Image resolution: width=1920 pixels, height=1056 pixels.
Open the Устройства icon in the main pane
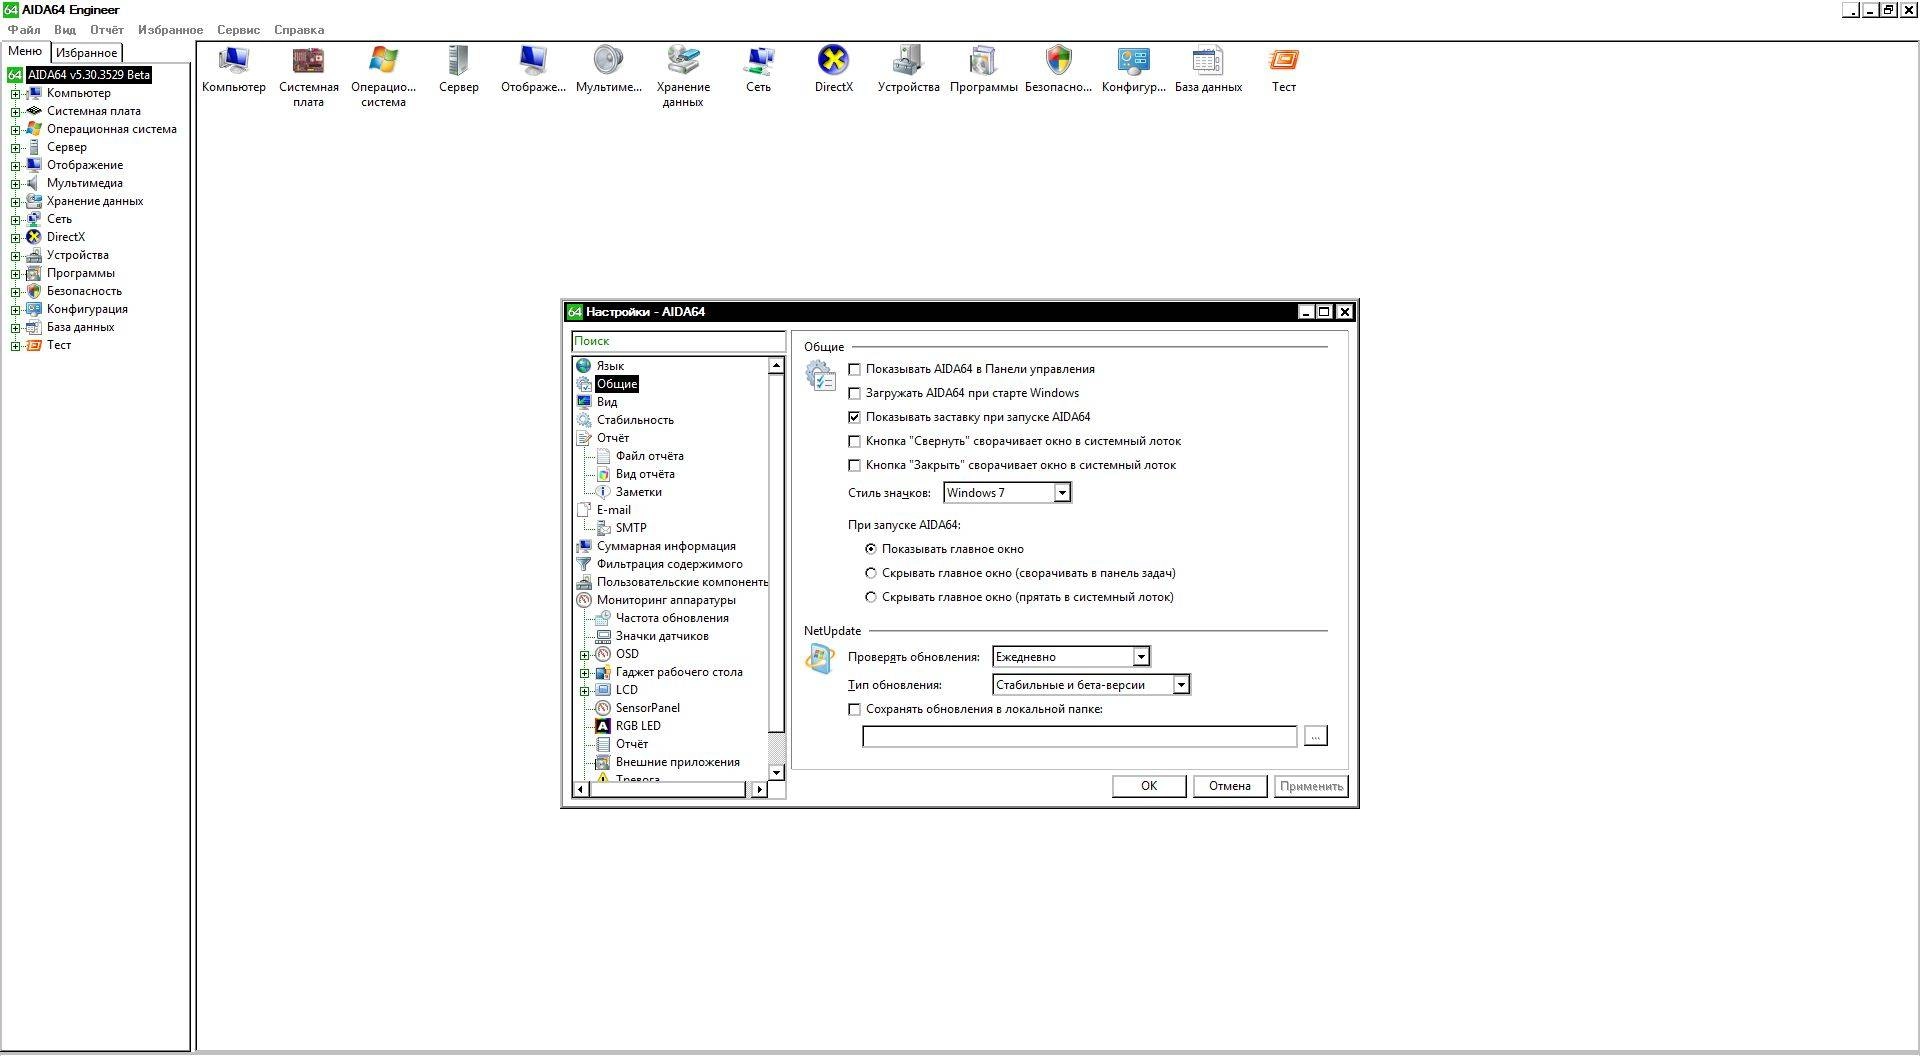tap(908, 69)
